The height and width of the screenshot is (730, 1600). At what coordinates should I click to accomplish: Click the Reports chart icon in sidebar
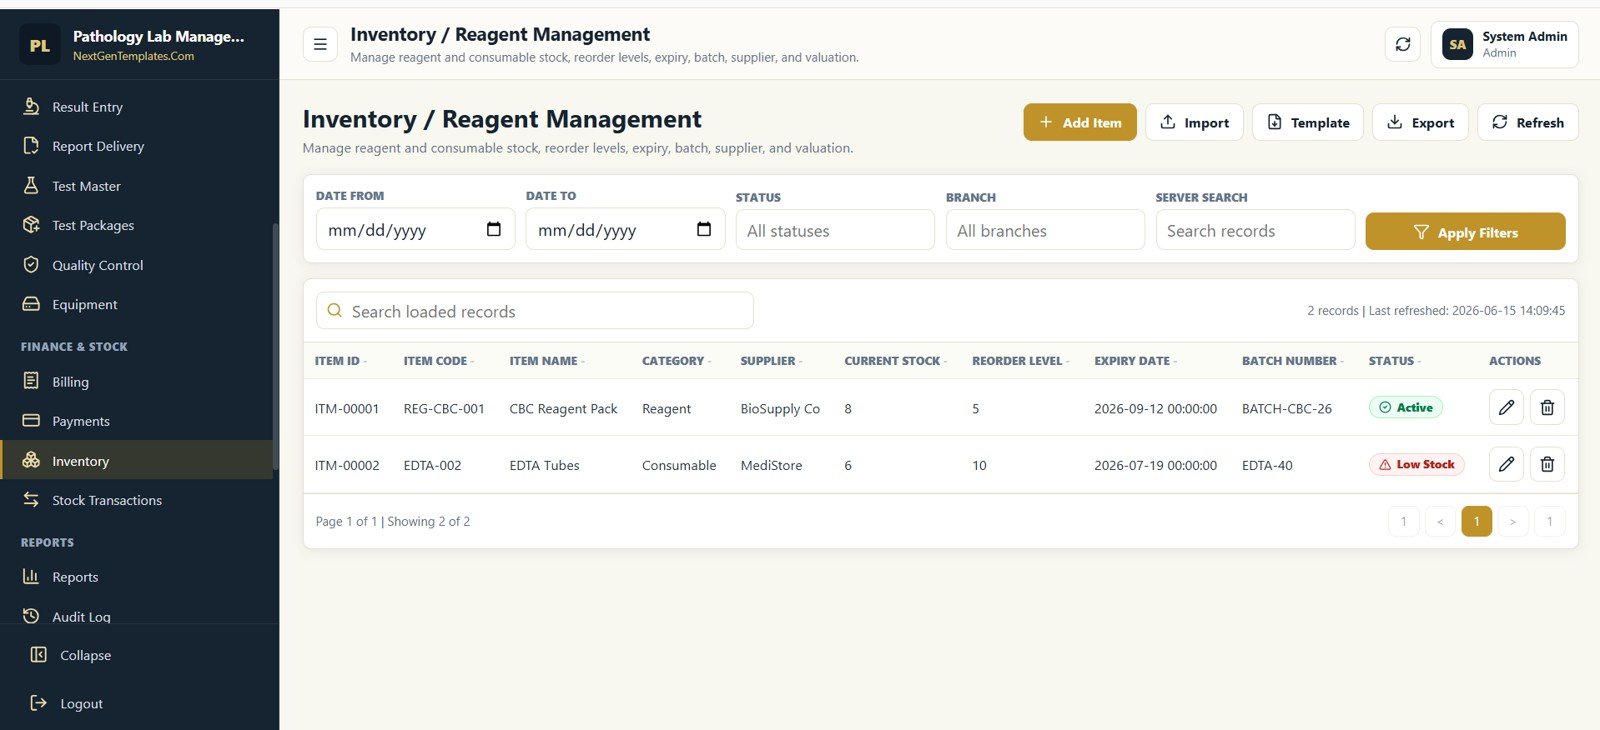31,577
